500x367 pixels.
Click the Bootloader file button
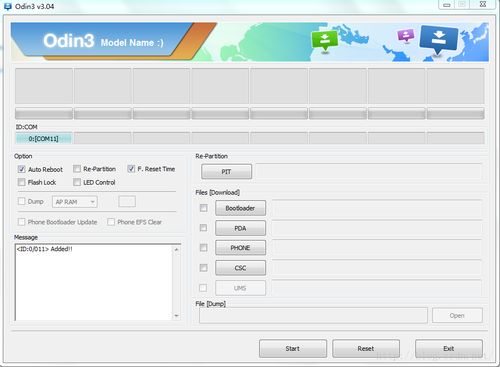[240, 208]
